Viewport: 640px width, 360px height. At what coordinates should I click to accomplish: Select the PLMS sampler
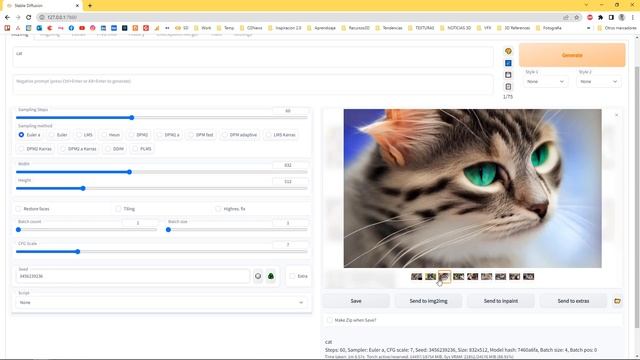click(x=142, y=149)
